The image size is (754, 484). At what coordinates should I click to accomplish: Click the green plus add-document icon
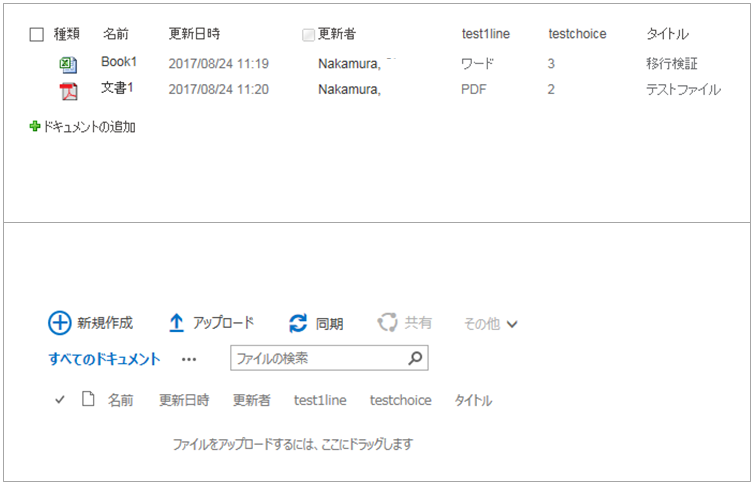coord(35,127)
